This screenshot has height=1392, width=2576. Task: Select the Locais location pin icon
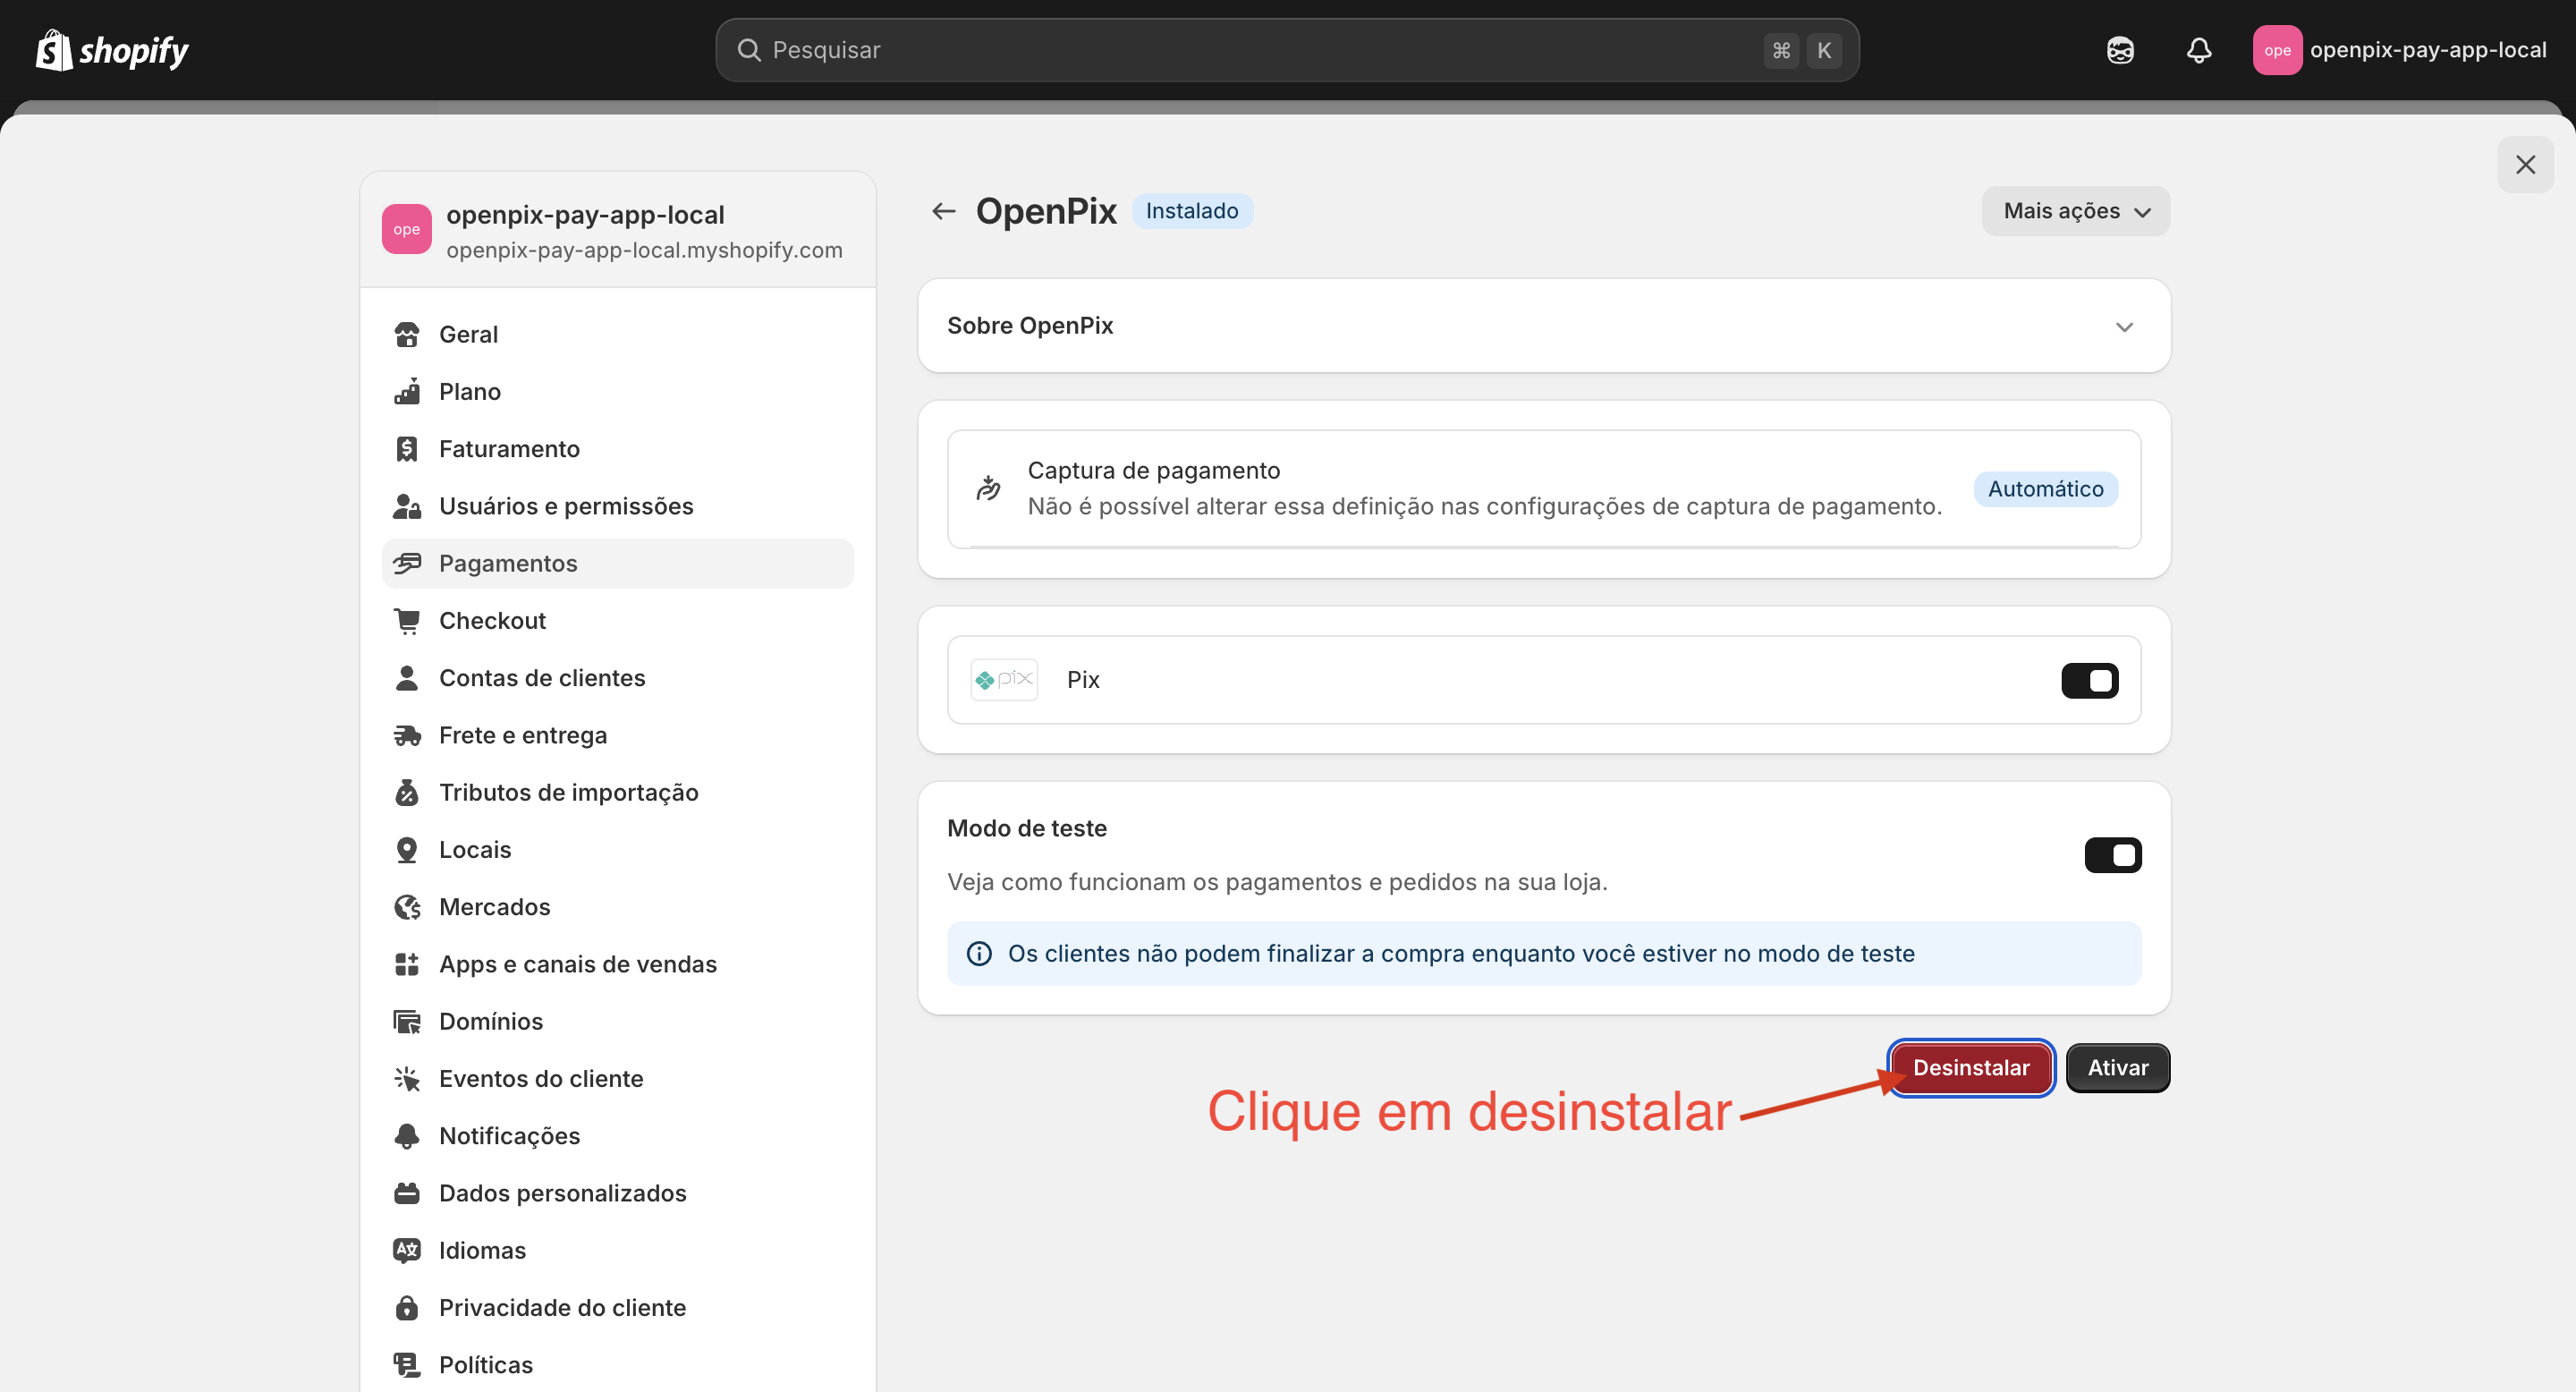click(x=408, y=848)
